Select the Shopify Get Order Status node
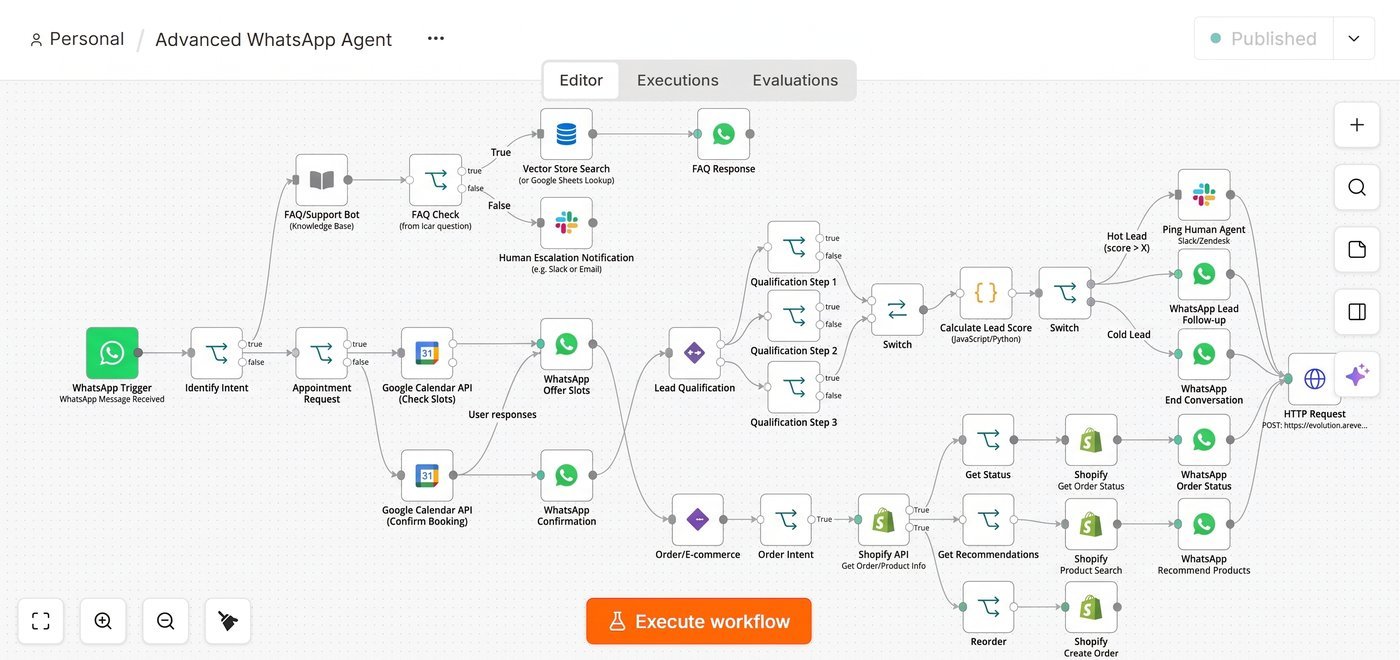 [1091, 440]
